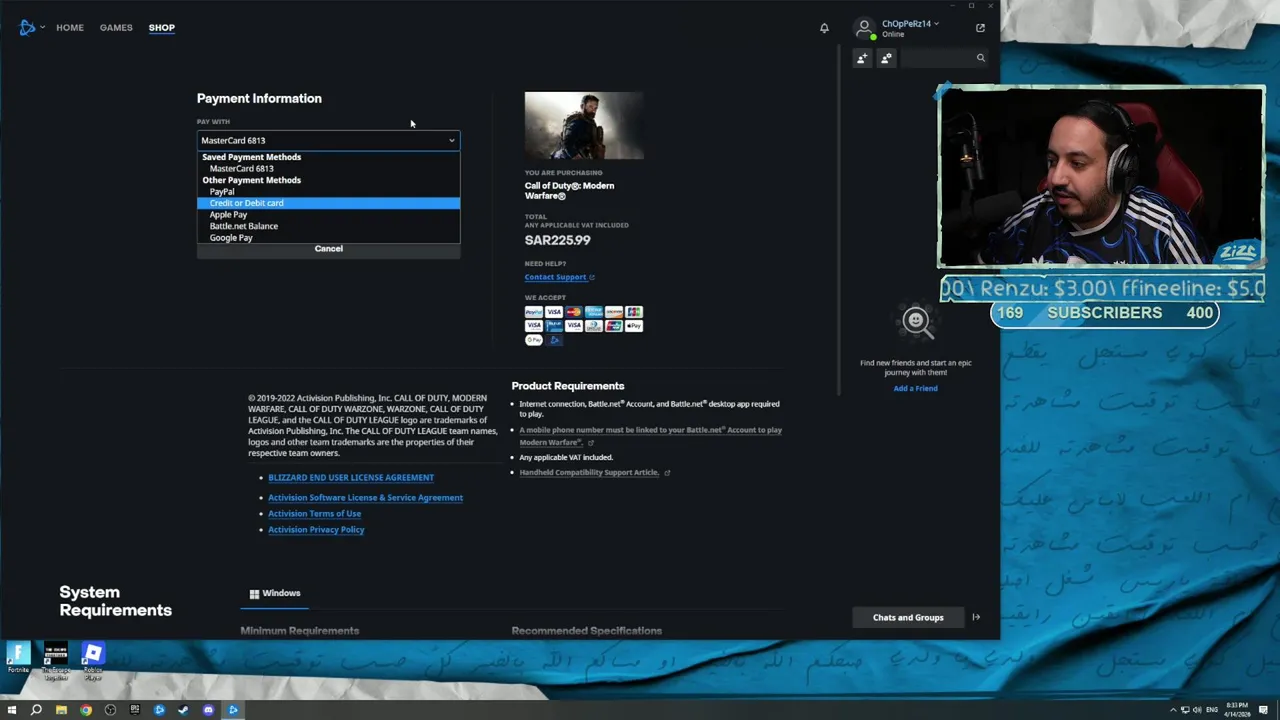Open the Roblox Player desktop shortcut

93,661
